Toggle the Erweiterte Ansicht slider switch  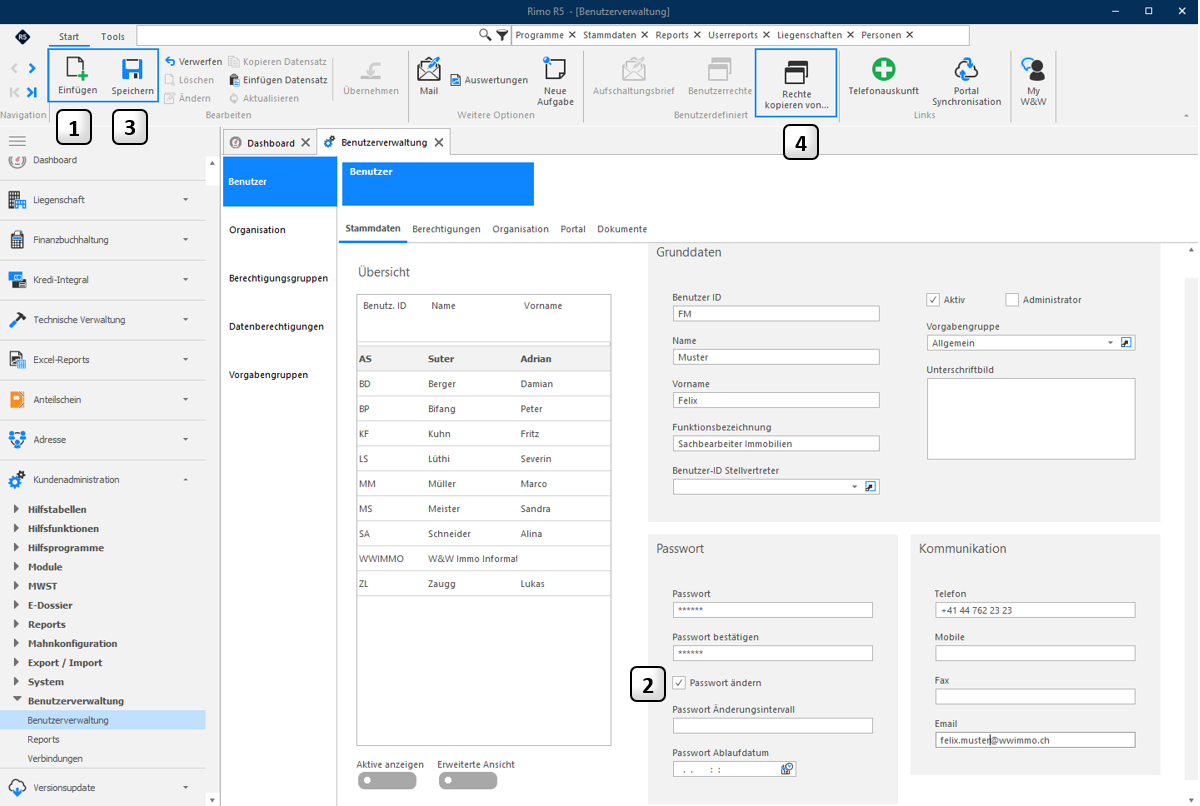coord(467,780)
